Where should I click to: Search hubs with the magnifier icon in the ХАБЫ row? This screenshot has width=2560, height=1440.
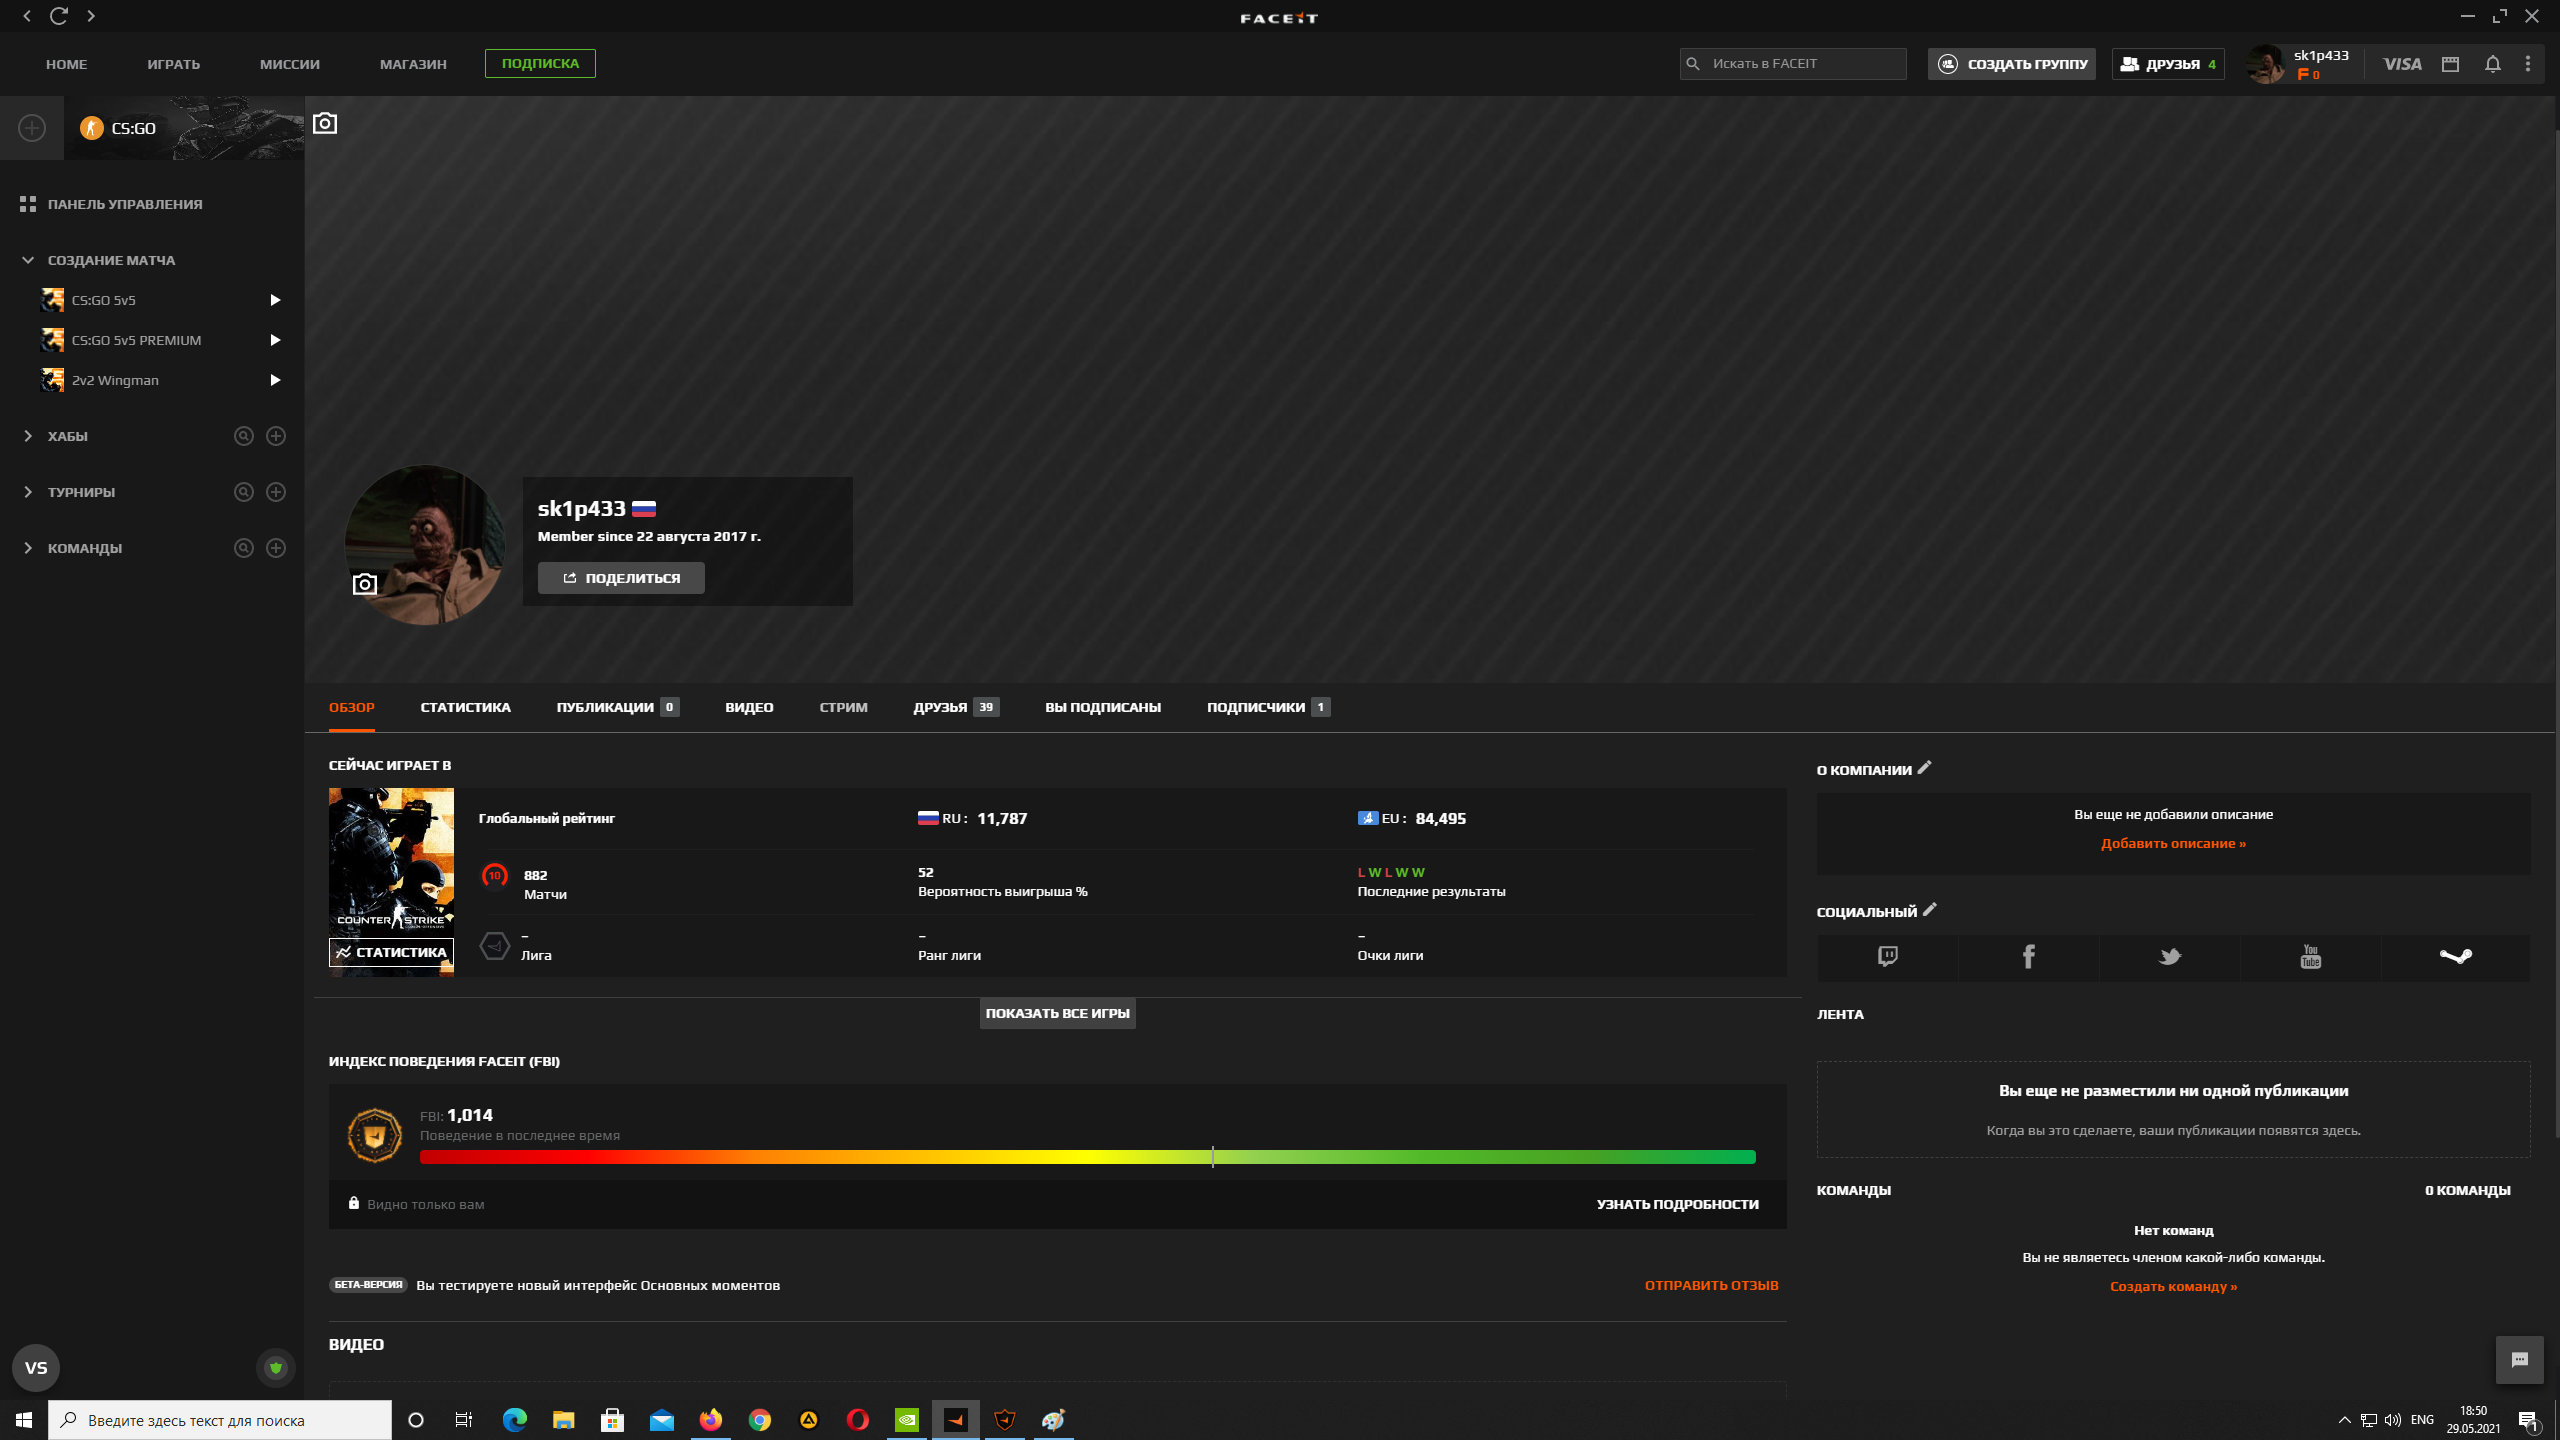pyautogui.click(x=243, y=436)
